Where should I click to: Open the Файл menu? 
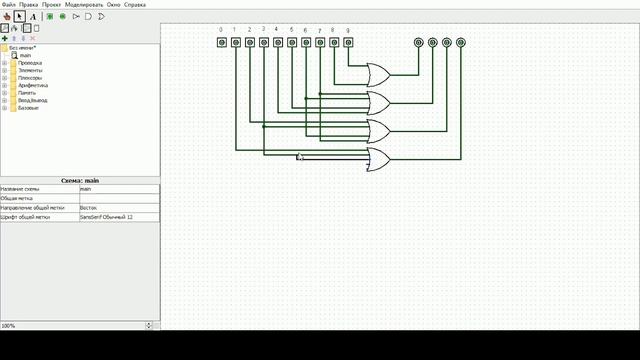[x=9, y=5]
